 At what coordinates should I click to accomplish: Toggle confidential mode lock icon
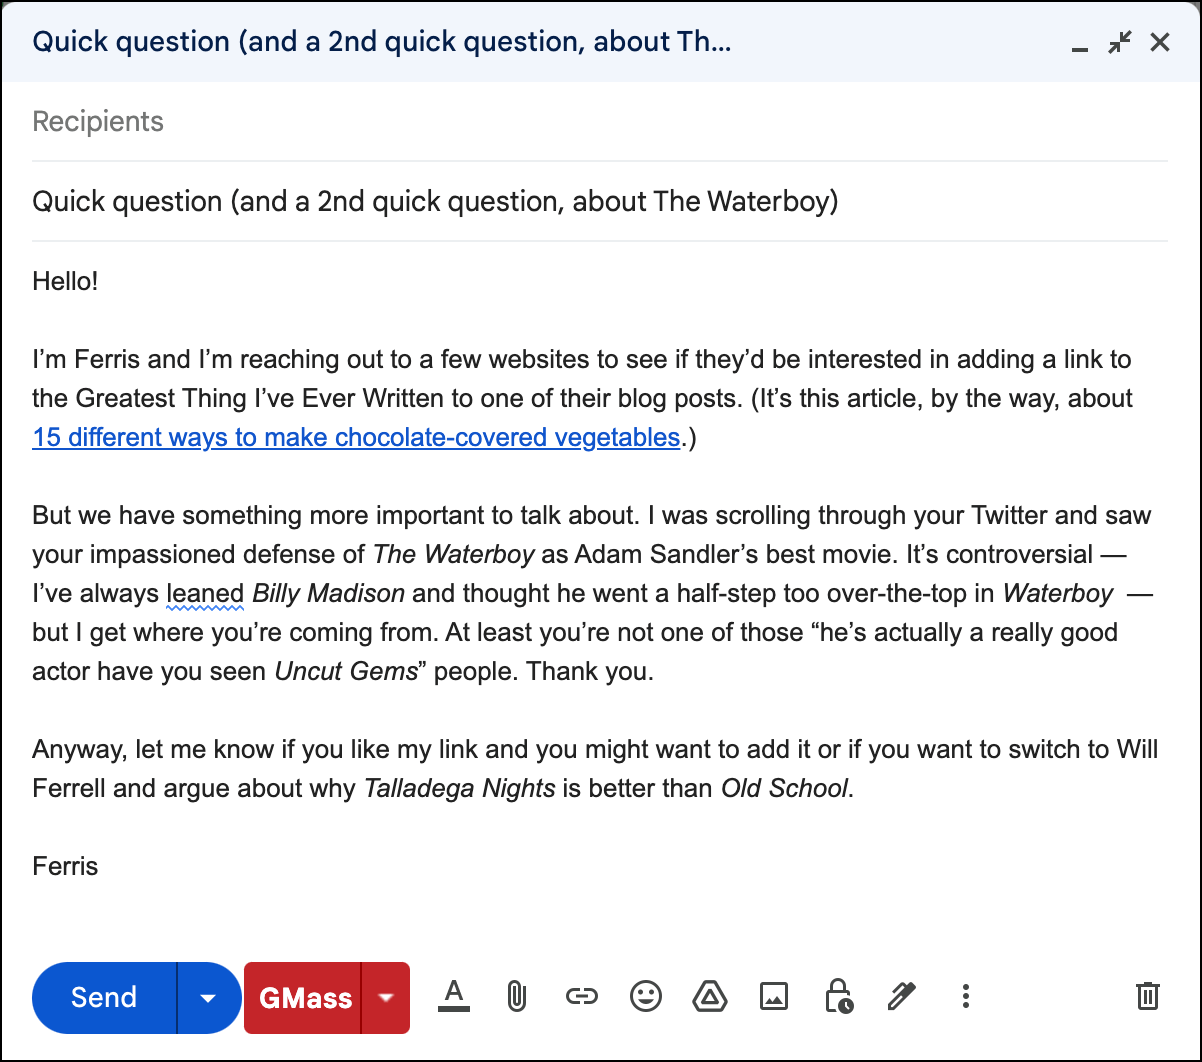(x=837, y=996)
